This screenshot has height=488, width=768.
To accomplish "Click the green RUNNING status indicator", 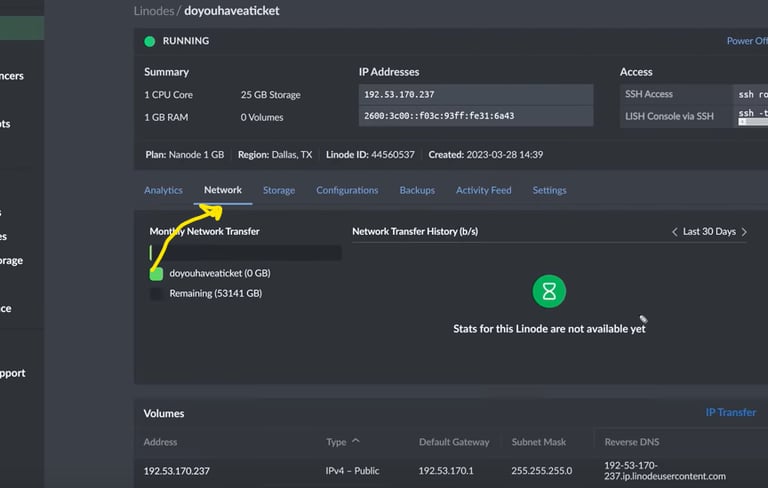I will [149, 41].
